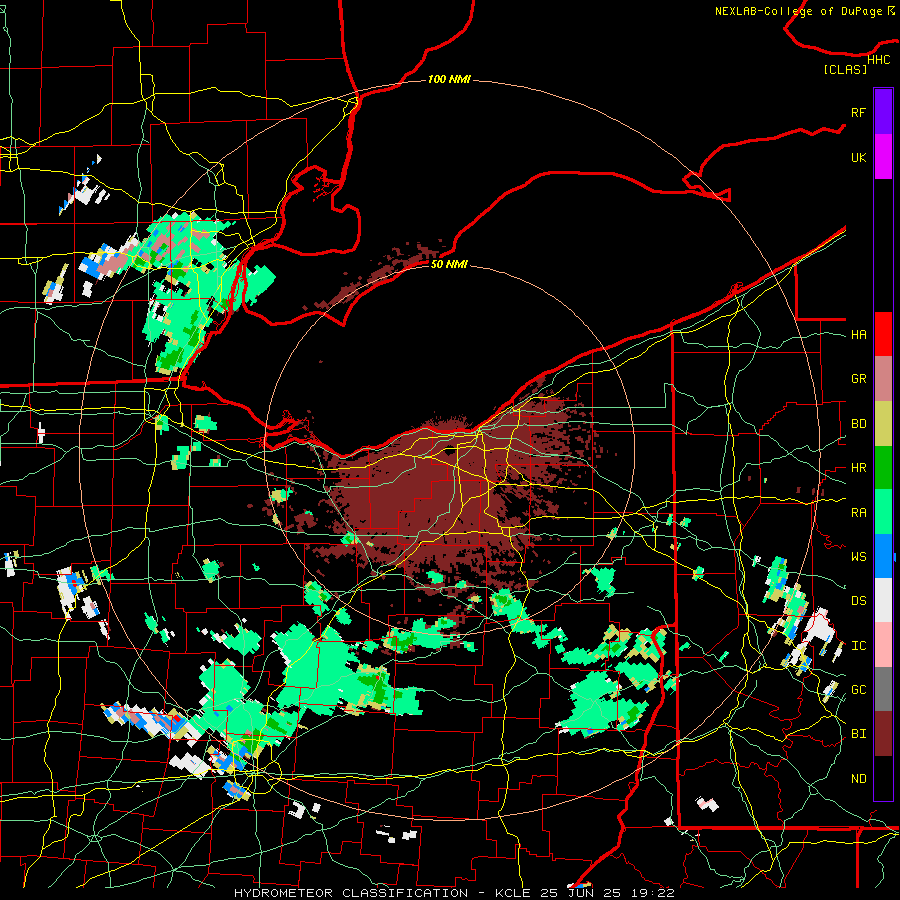The width and height of the screenshot is (900, 900).
Task: Click the DS white legend swatch
Action: 883,600
